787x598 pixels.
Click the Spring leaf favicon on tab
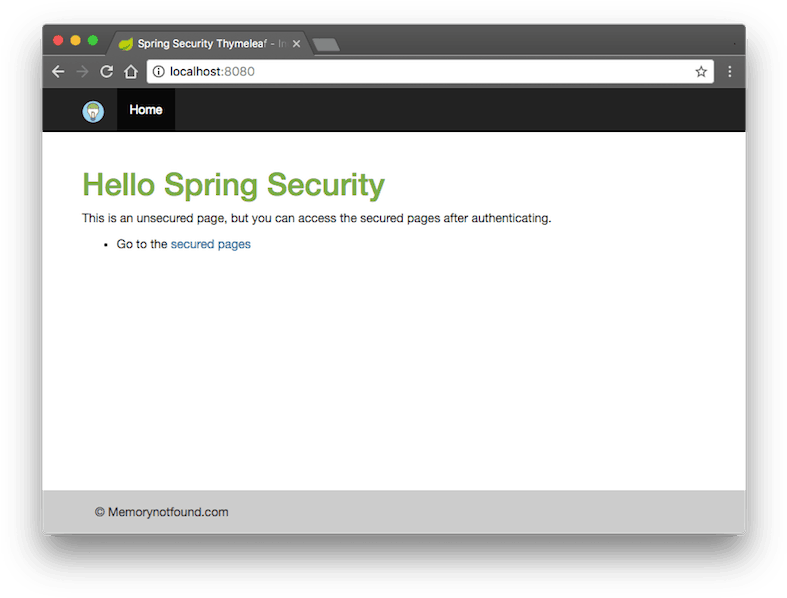pyautogui.click(x=125, y=44)
